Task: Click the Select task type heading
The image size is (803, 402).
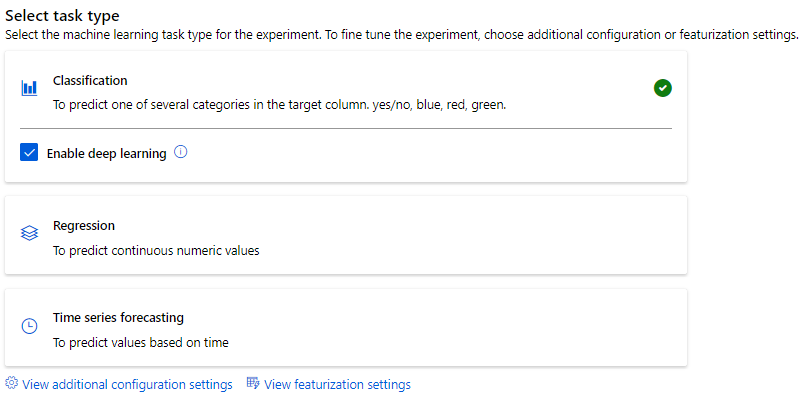Action: [x=62, y=16]
